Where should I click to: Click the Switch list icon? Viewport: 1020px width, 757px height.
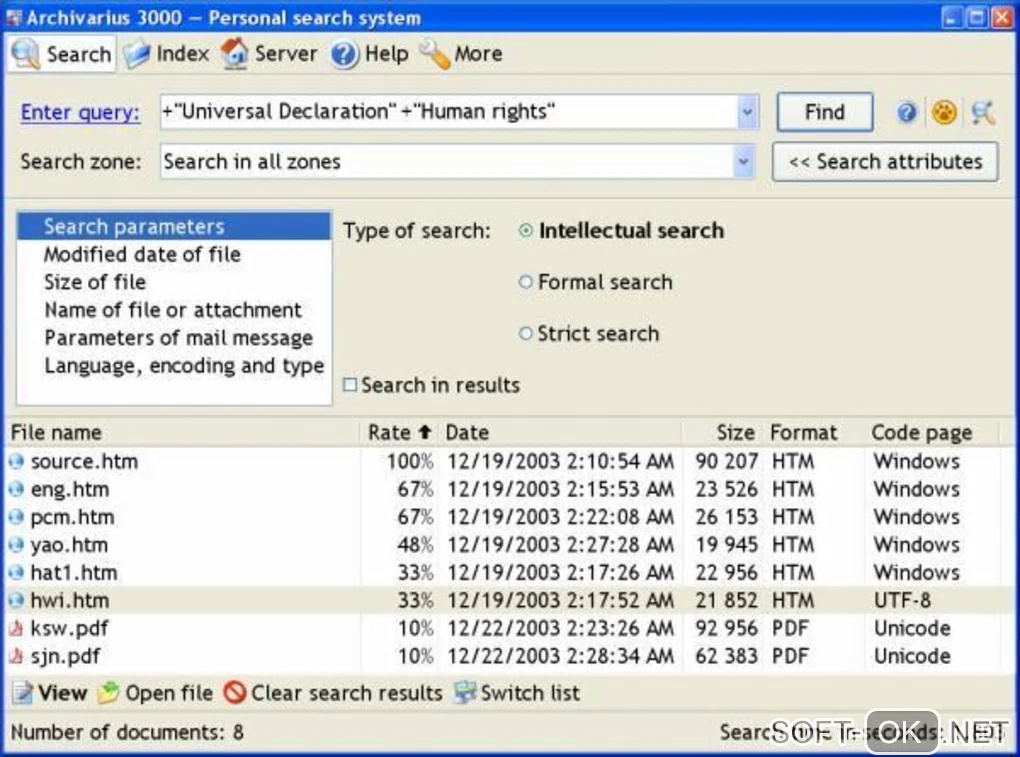coord(464,693)
